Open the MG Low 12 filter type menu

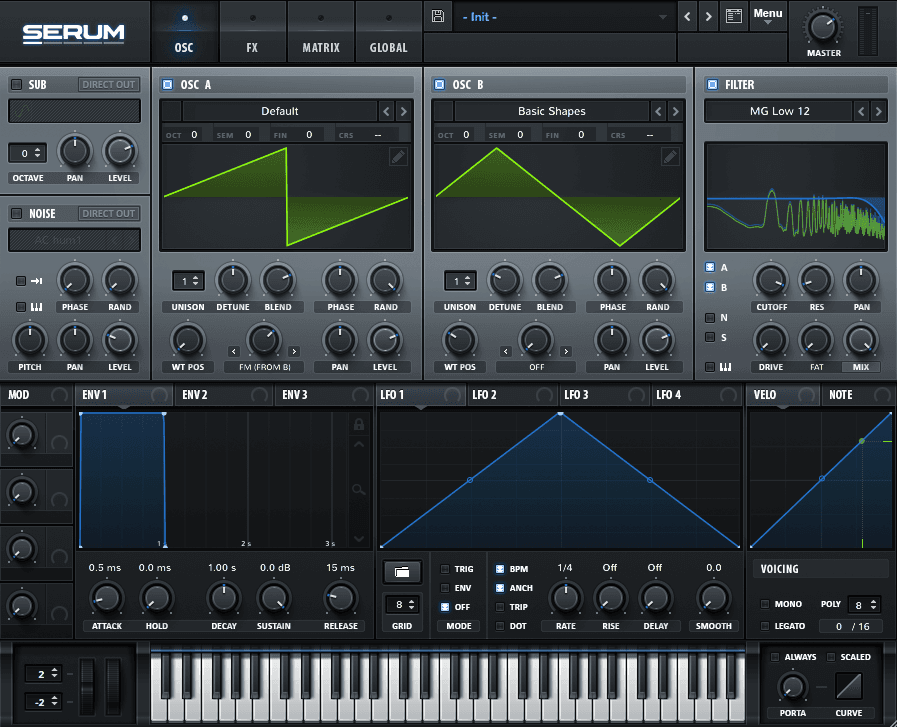779,111
